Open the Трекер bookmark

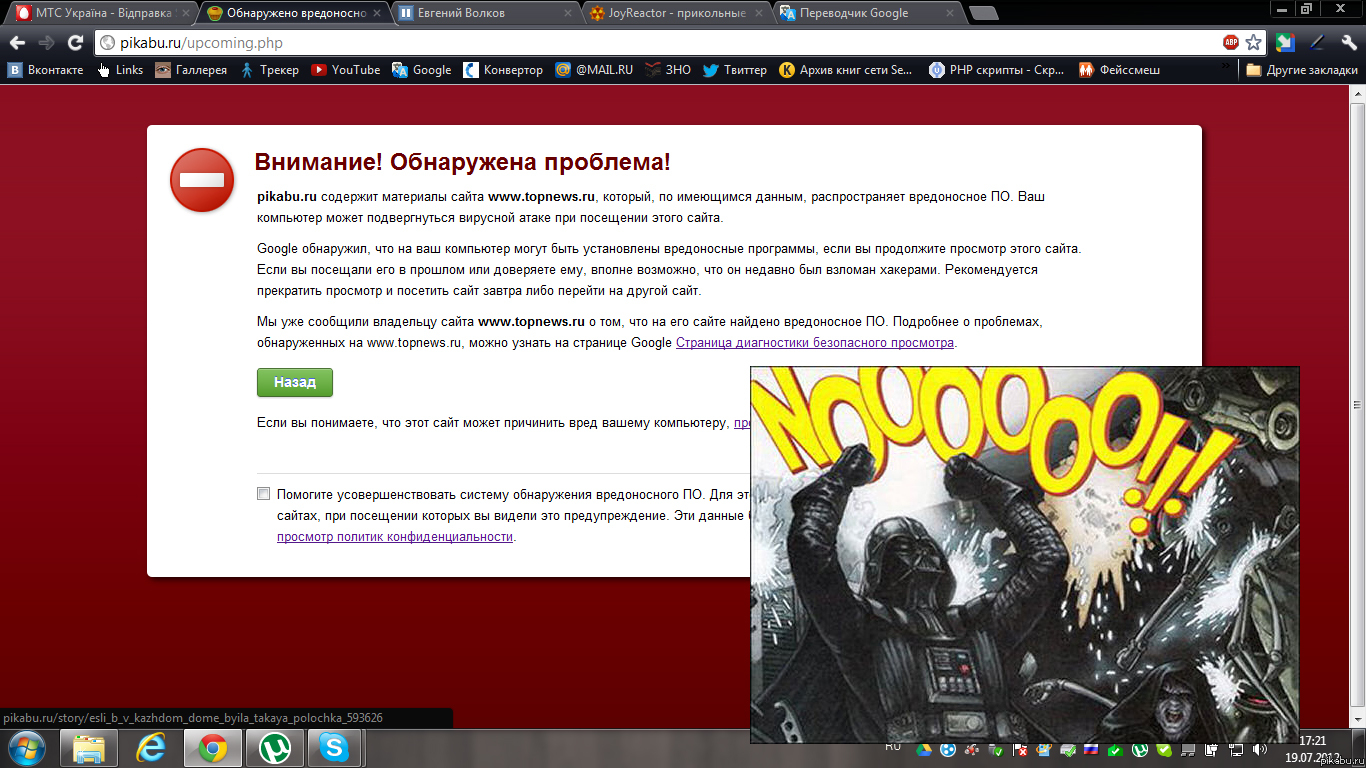pyautogui.click(x=269, y=70)
